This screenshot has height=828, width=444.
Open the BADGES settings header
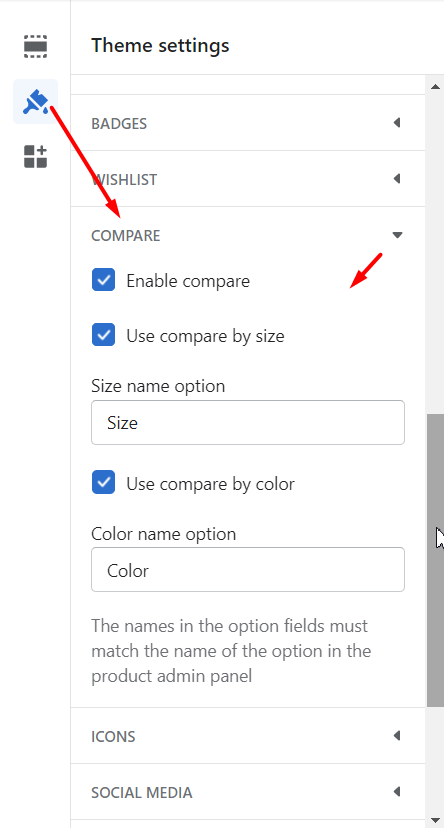pos(248,123)
